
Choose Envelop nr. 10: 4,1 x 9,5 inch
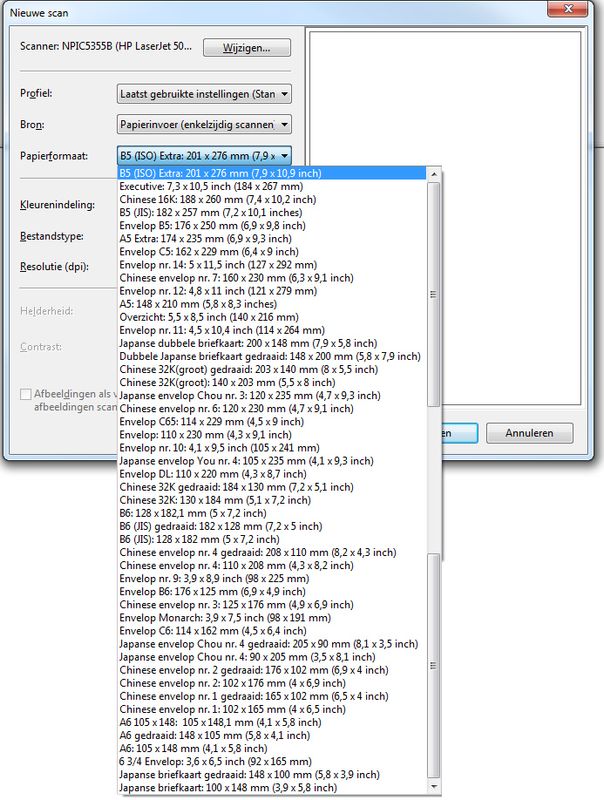pos(272,447)
